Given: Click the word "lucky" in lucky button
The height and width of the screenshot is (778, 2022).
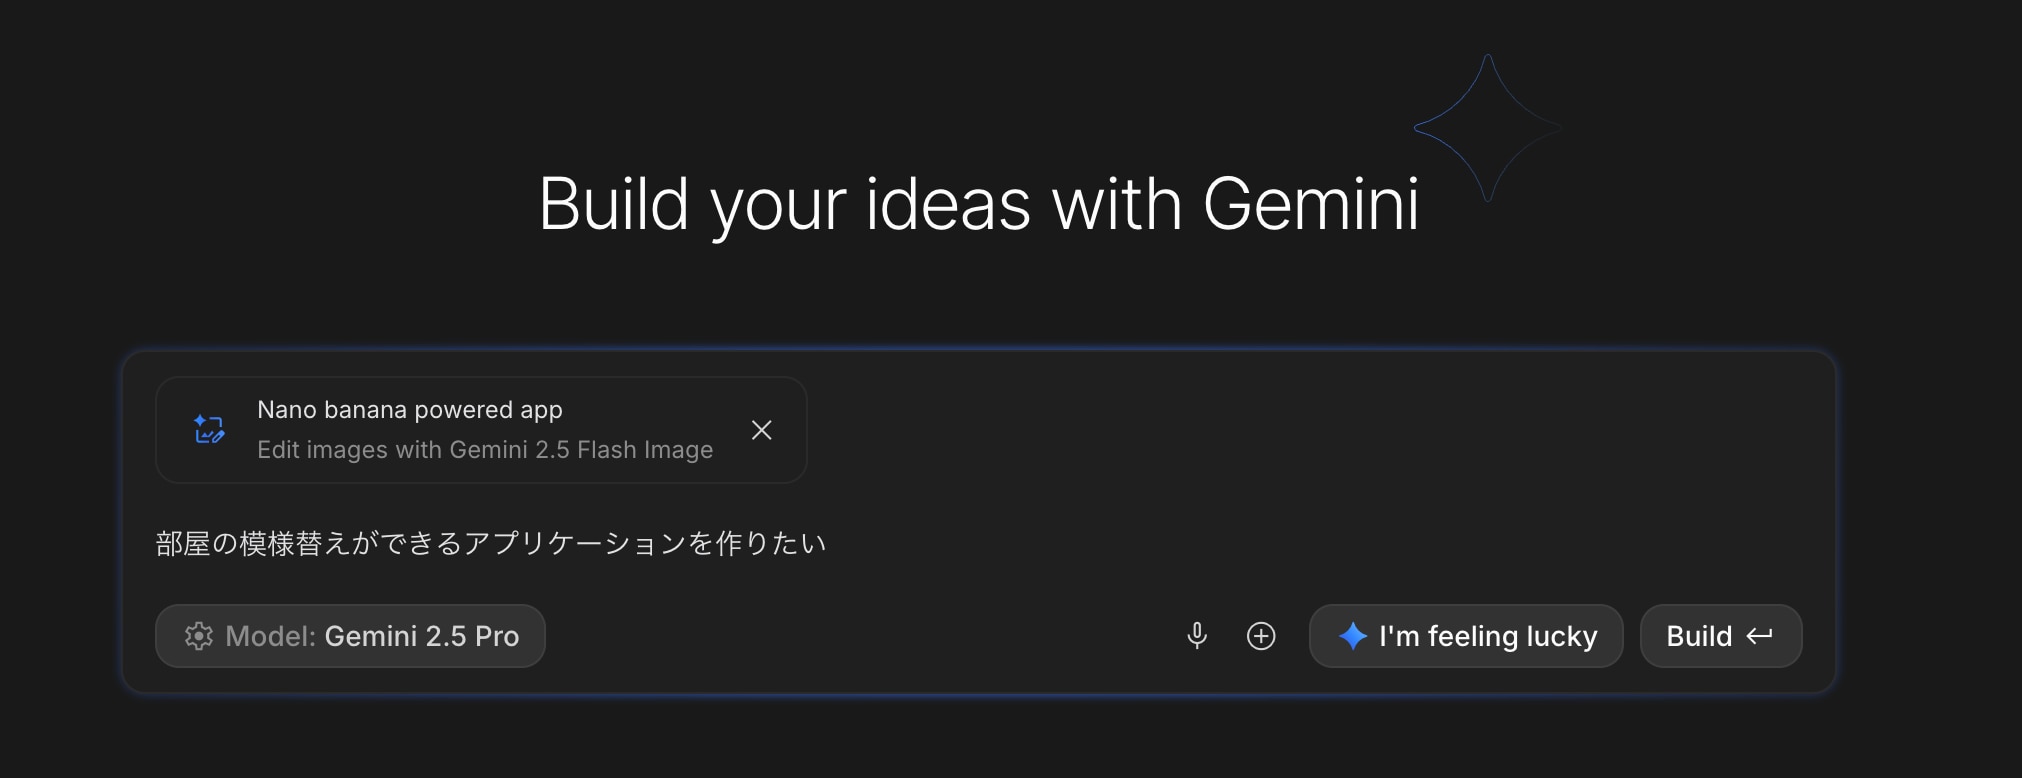Looking at the screenshot, I should pos(1561,636).
